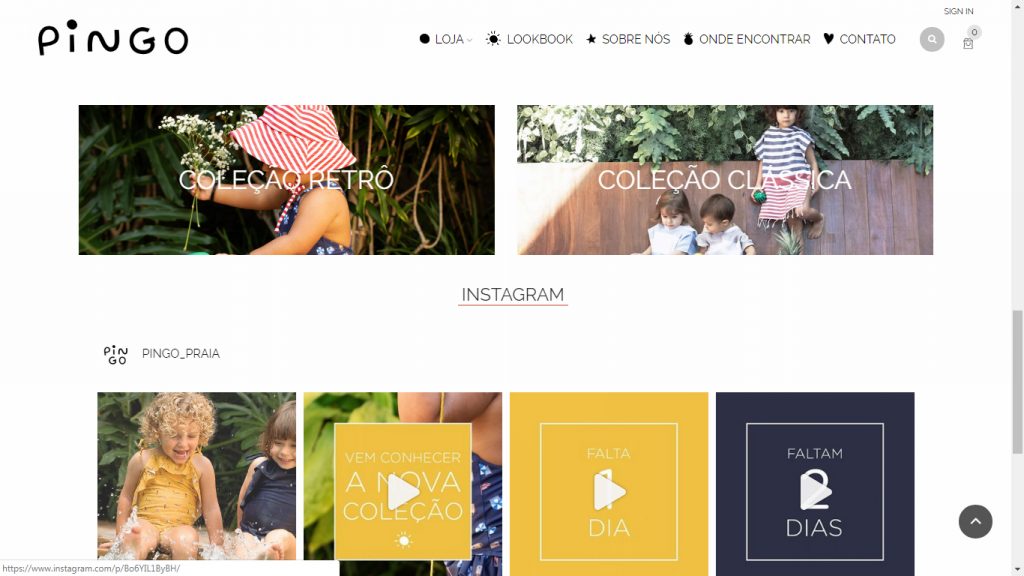This screenshot has height=576, width=1024.
Task: Open the PINGO_PRAIA Instagram profile link
Action: point(181,354)
